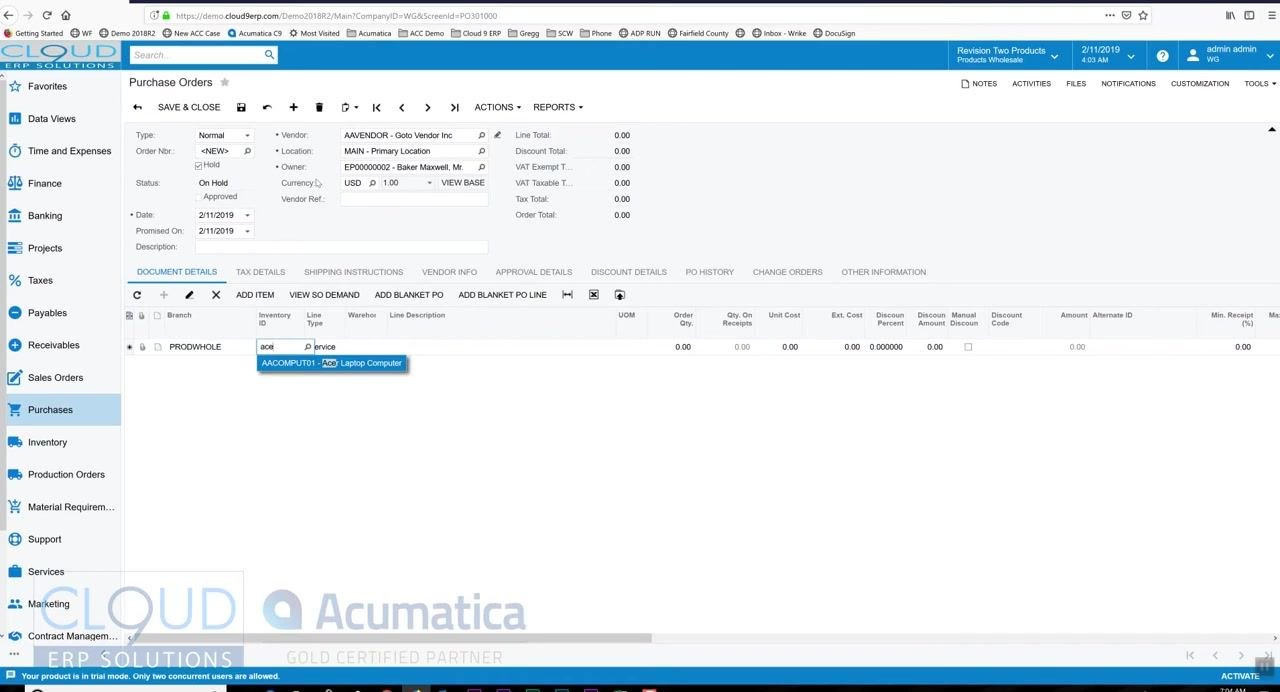
Task: Go to the first record
Action: pyautogui.click(x=376, y=107)
